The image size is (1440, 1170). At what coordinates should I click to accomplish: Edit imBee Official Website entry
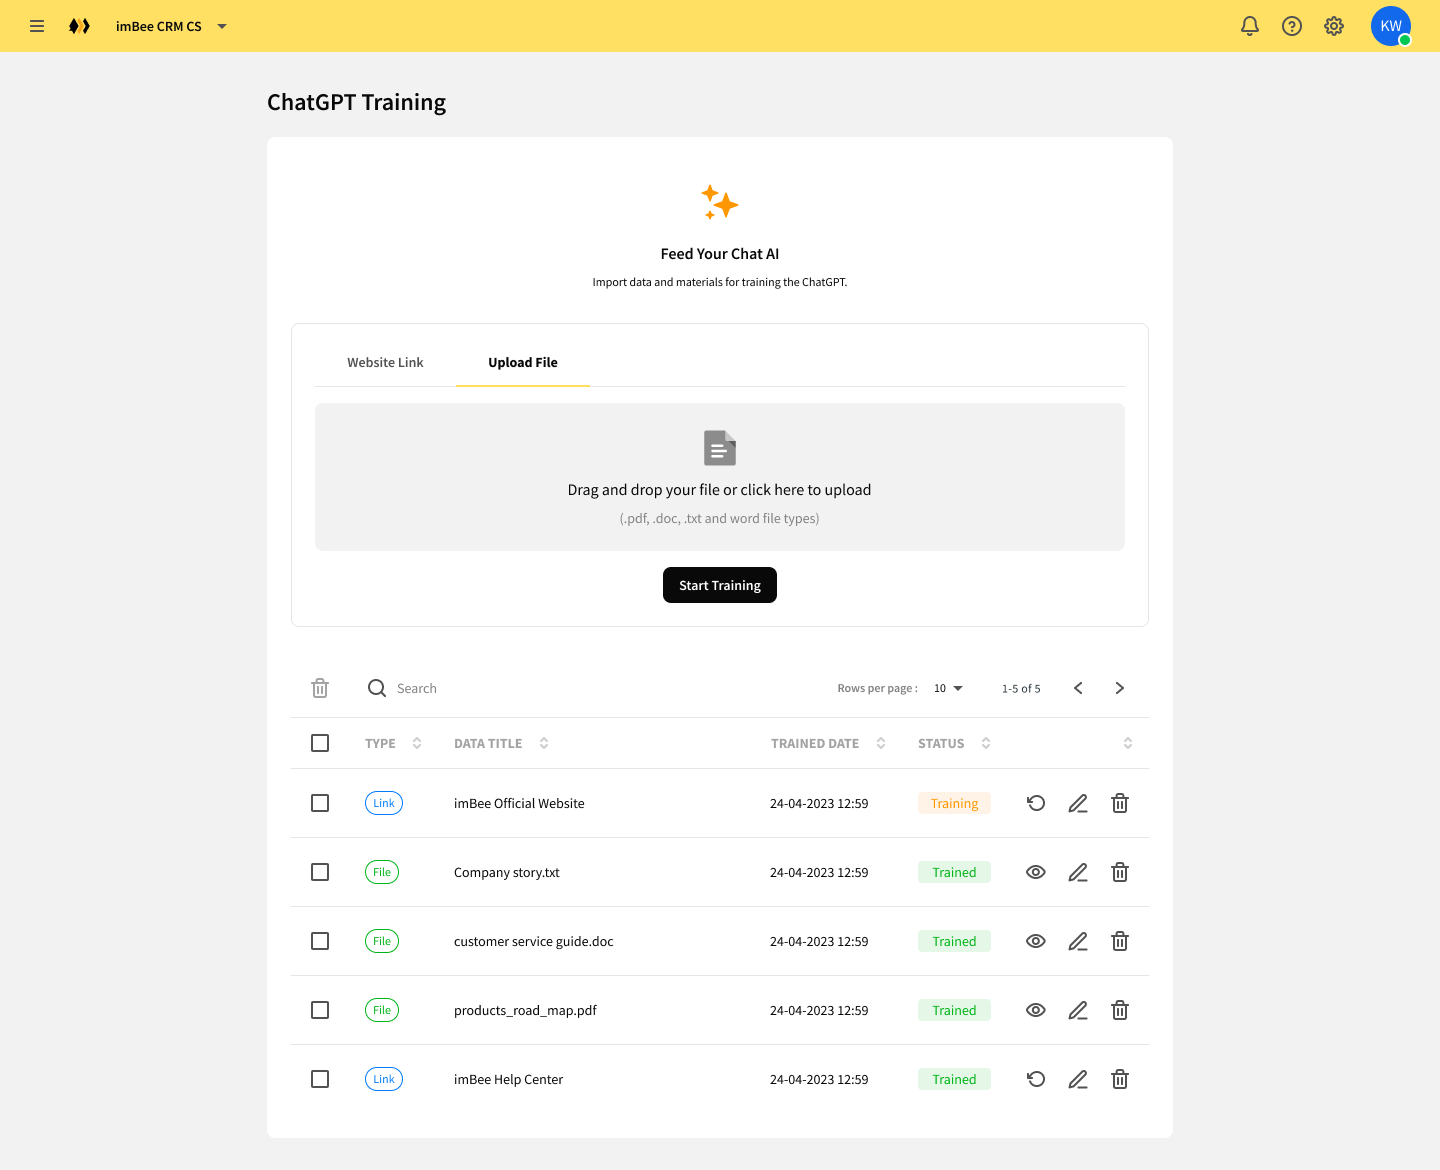point(1078,803)
